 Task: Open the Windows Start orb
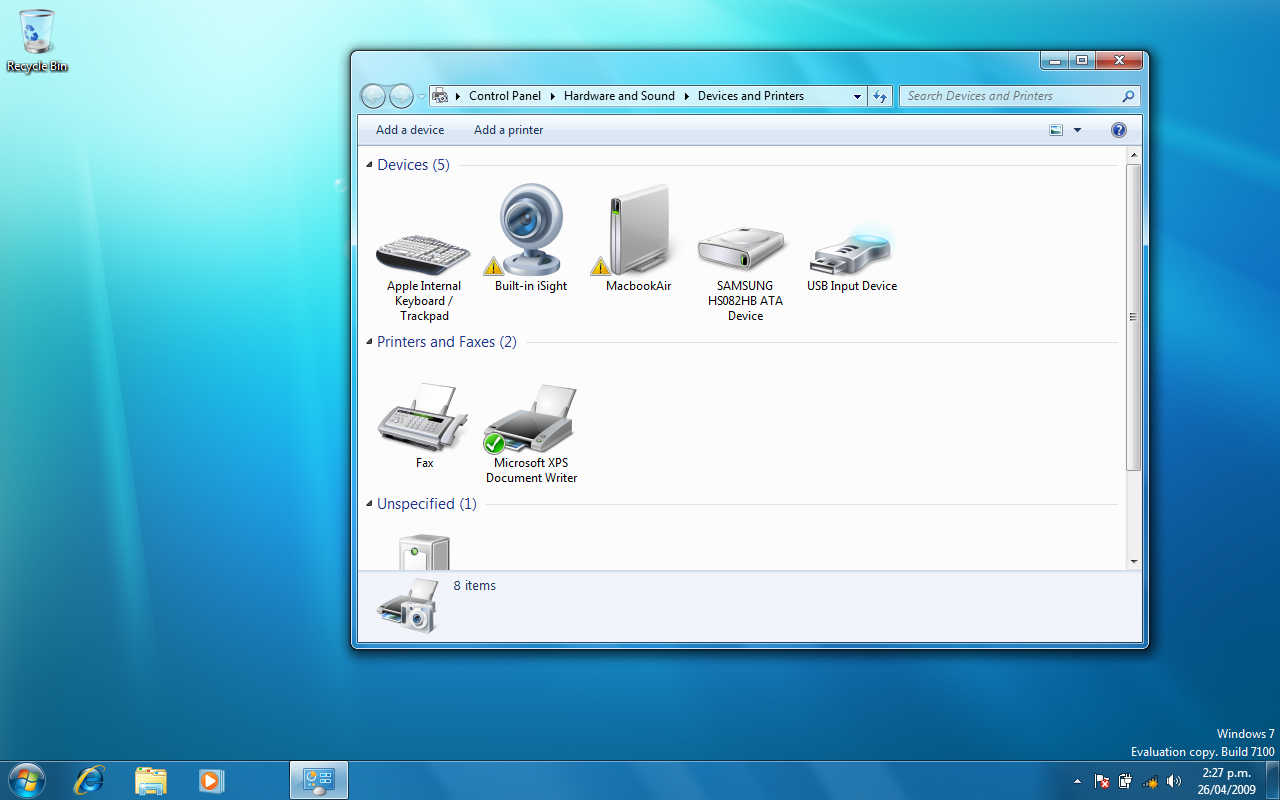[26, 780]
